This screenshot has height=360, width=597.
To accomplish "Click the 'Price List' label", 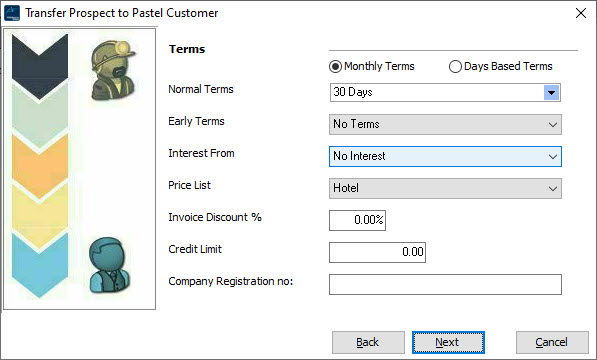I will click(x=189, y=185).
